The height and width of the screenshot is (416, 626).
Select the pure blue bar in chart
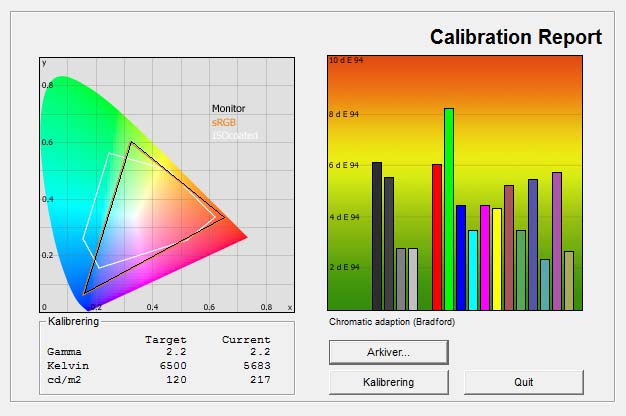[x=461, y=258]
